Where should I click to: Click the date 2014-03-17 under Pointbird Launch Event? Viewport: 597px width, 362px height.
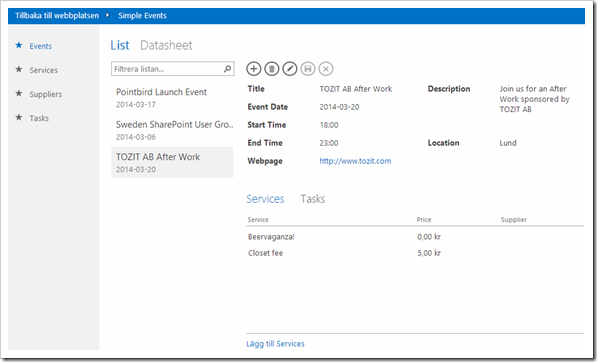tap(136, 104)
